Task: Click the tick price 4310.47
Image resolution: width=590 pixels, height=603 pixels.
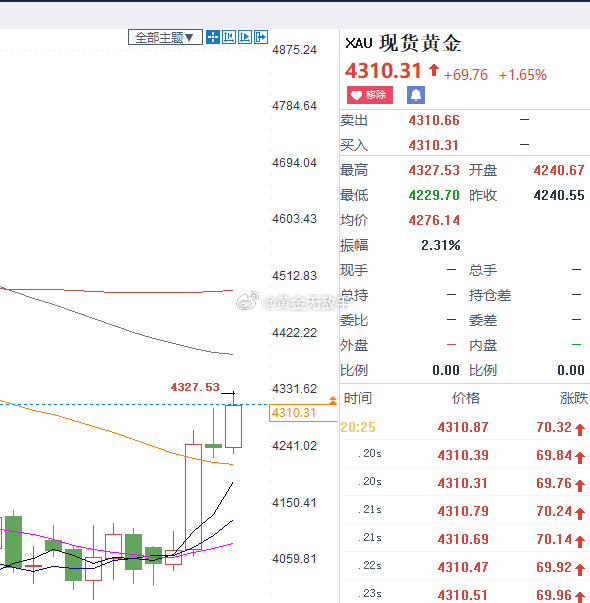Action: [x=463, y=567]
